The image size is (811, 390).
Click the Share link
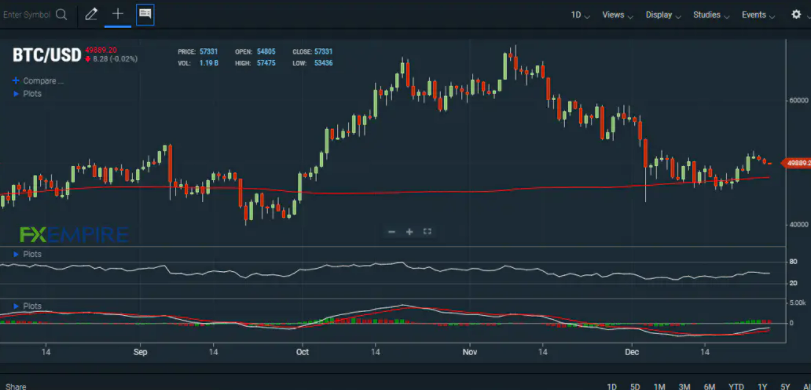click(17, 386)
